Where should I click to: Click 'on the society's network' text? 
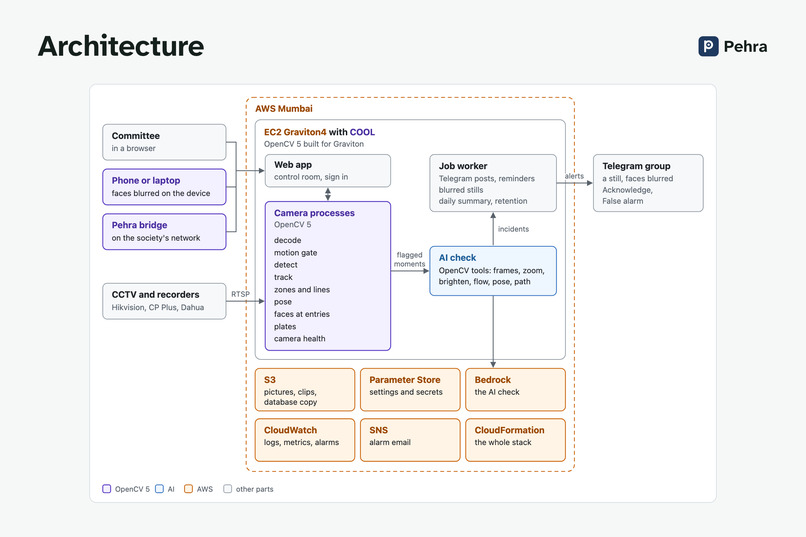click(x=156, y=238)
